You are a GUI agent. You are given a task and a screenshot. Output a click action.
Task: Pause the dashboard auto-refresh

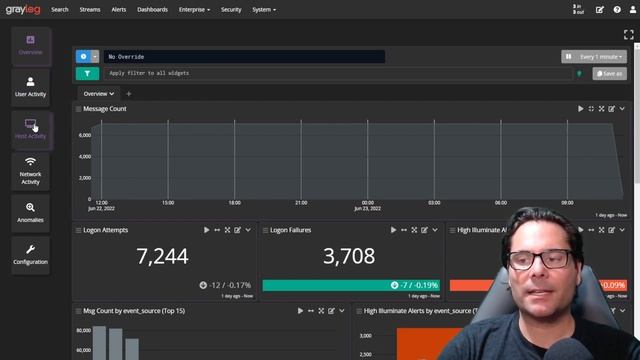[x=568, y=57]
